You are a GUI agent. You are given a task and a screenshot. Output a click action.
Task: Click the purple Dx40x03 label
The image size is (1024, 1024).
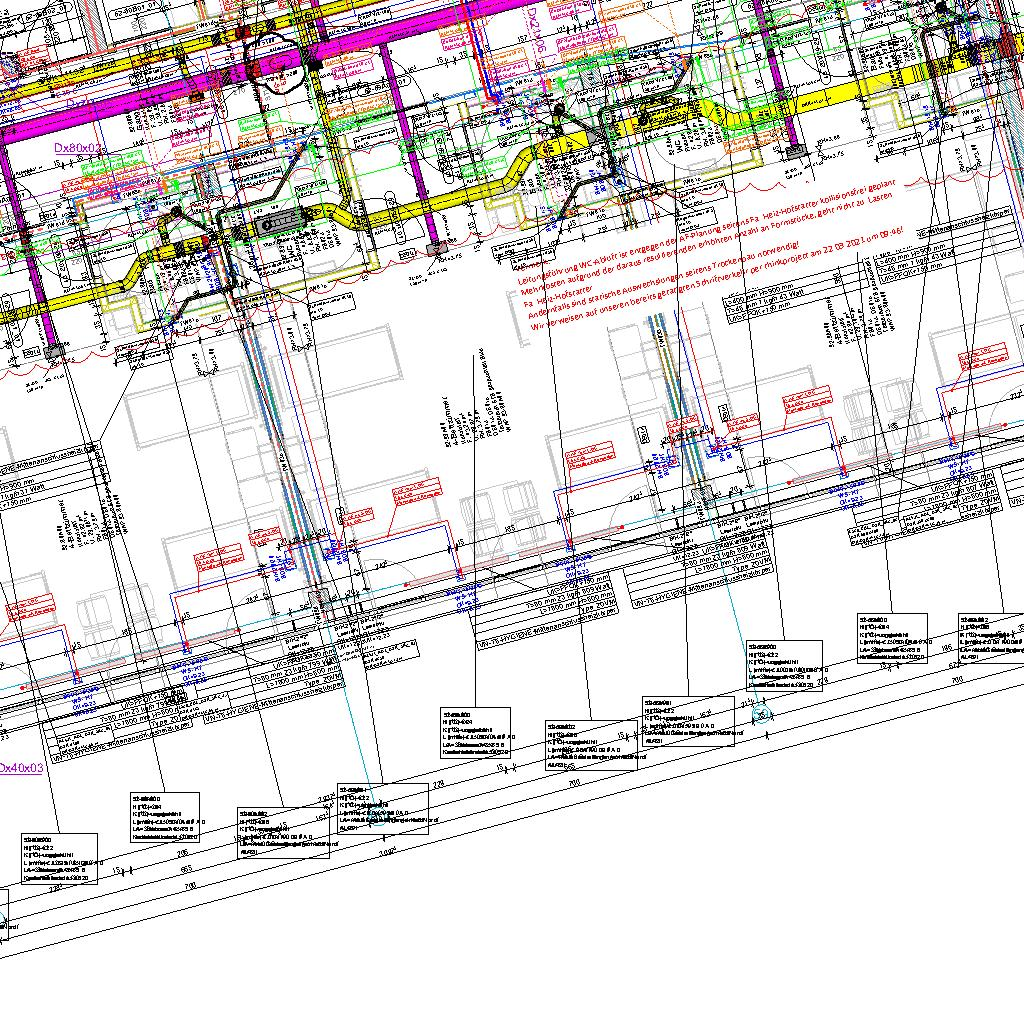(x=20, y=767)
